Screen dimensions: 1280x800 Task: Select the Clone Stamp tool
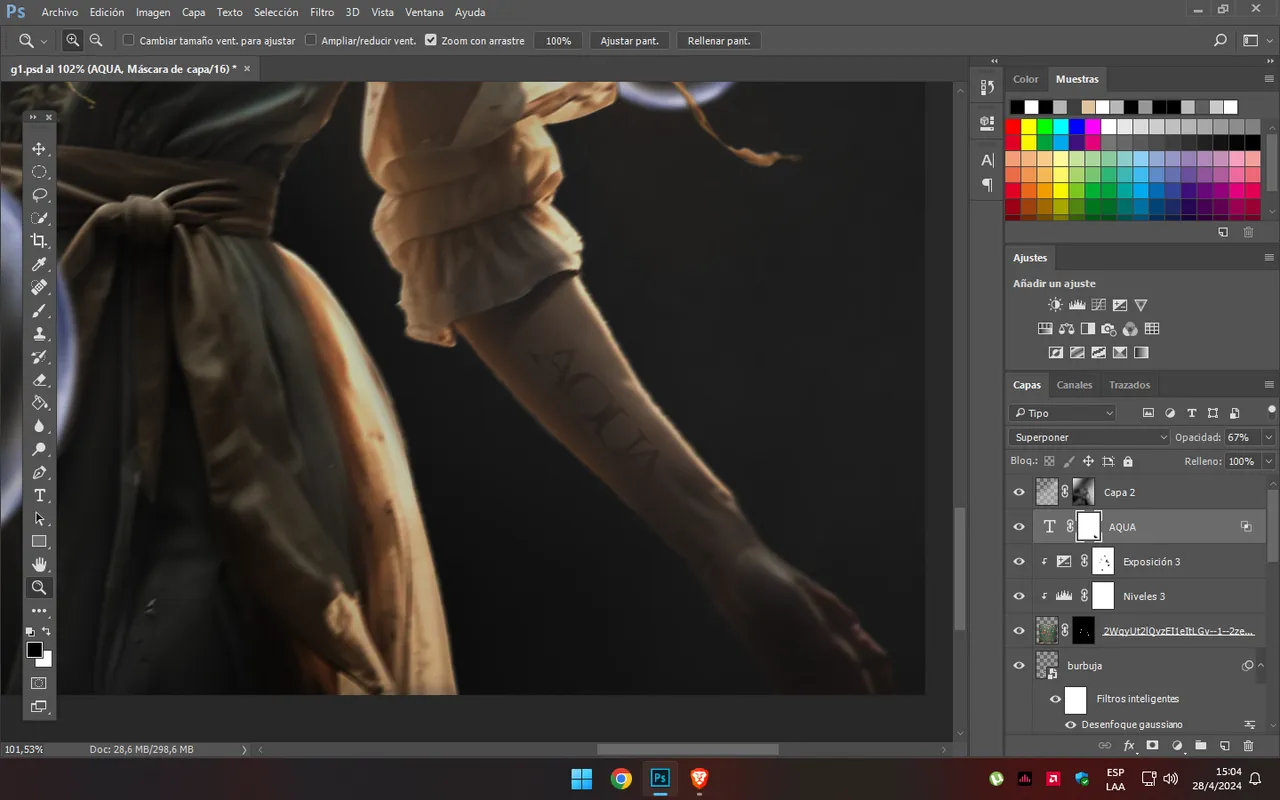(x=39, y=334)
